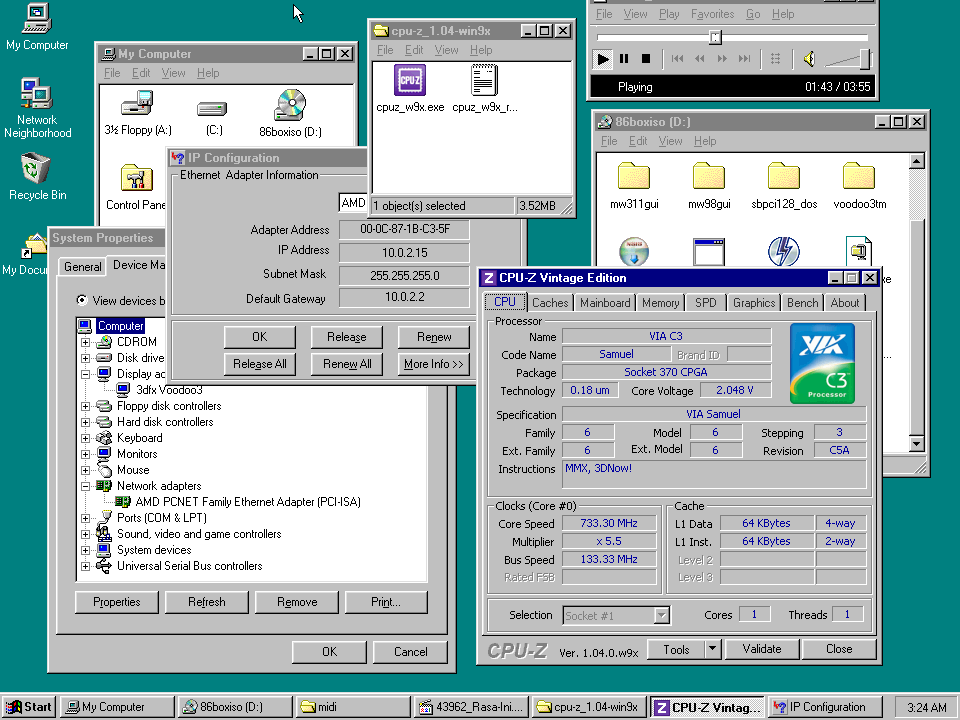
Task: Click the Renew All button
Action: click(347, 364)
